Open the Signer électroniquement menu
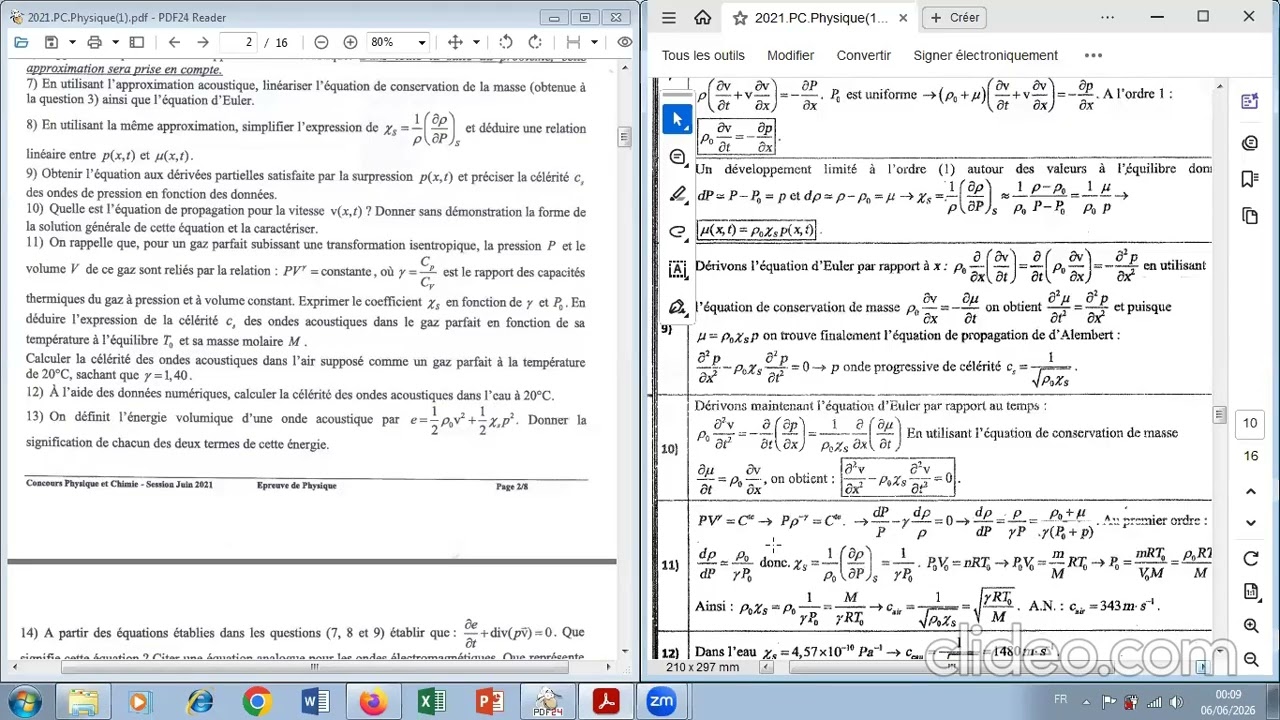The width and height of the screenshot is (1280, 720). pyautogui.click(x=985, y=55)
